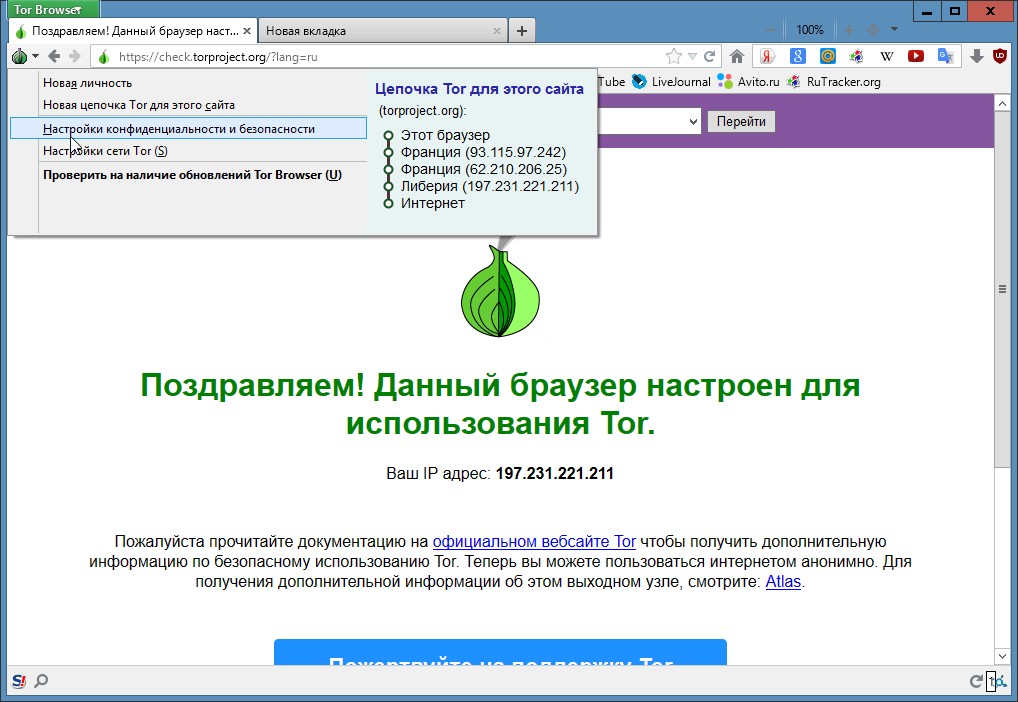Open Настройки конфиденциальности и безопасности
This screenshot has width=1018, height=702.
tap(188, 129)
